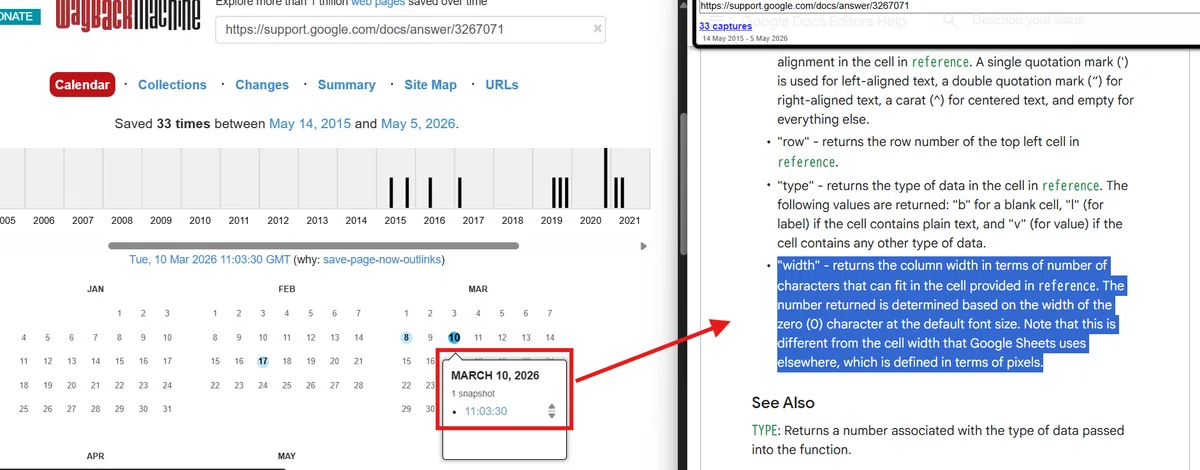Click the 'MARCH 10, 2026' popup heading
1200x470 pixels.
click(x=496, y=375)
